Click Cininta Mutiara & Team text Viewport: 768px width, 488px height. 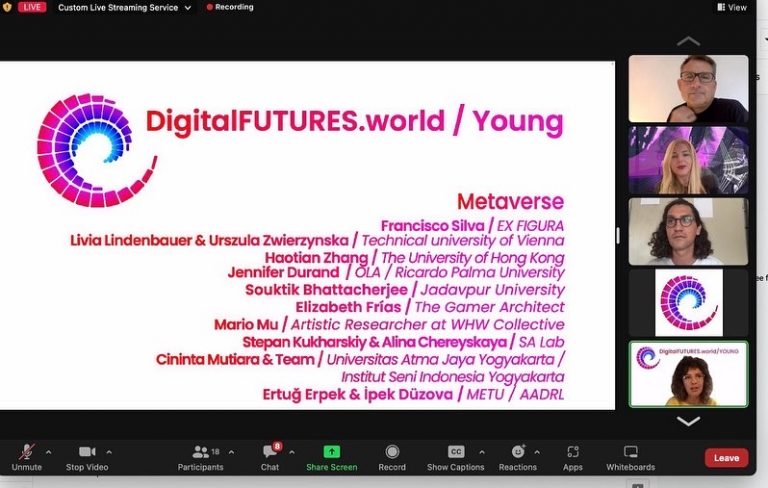(x=235, y=360)
